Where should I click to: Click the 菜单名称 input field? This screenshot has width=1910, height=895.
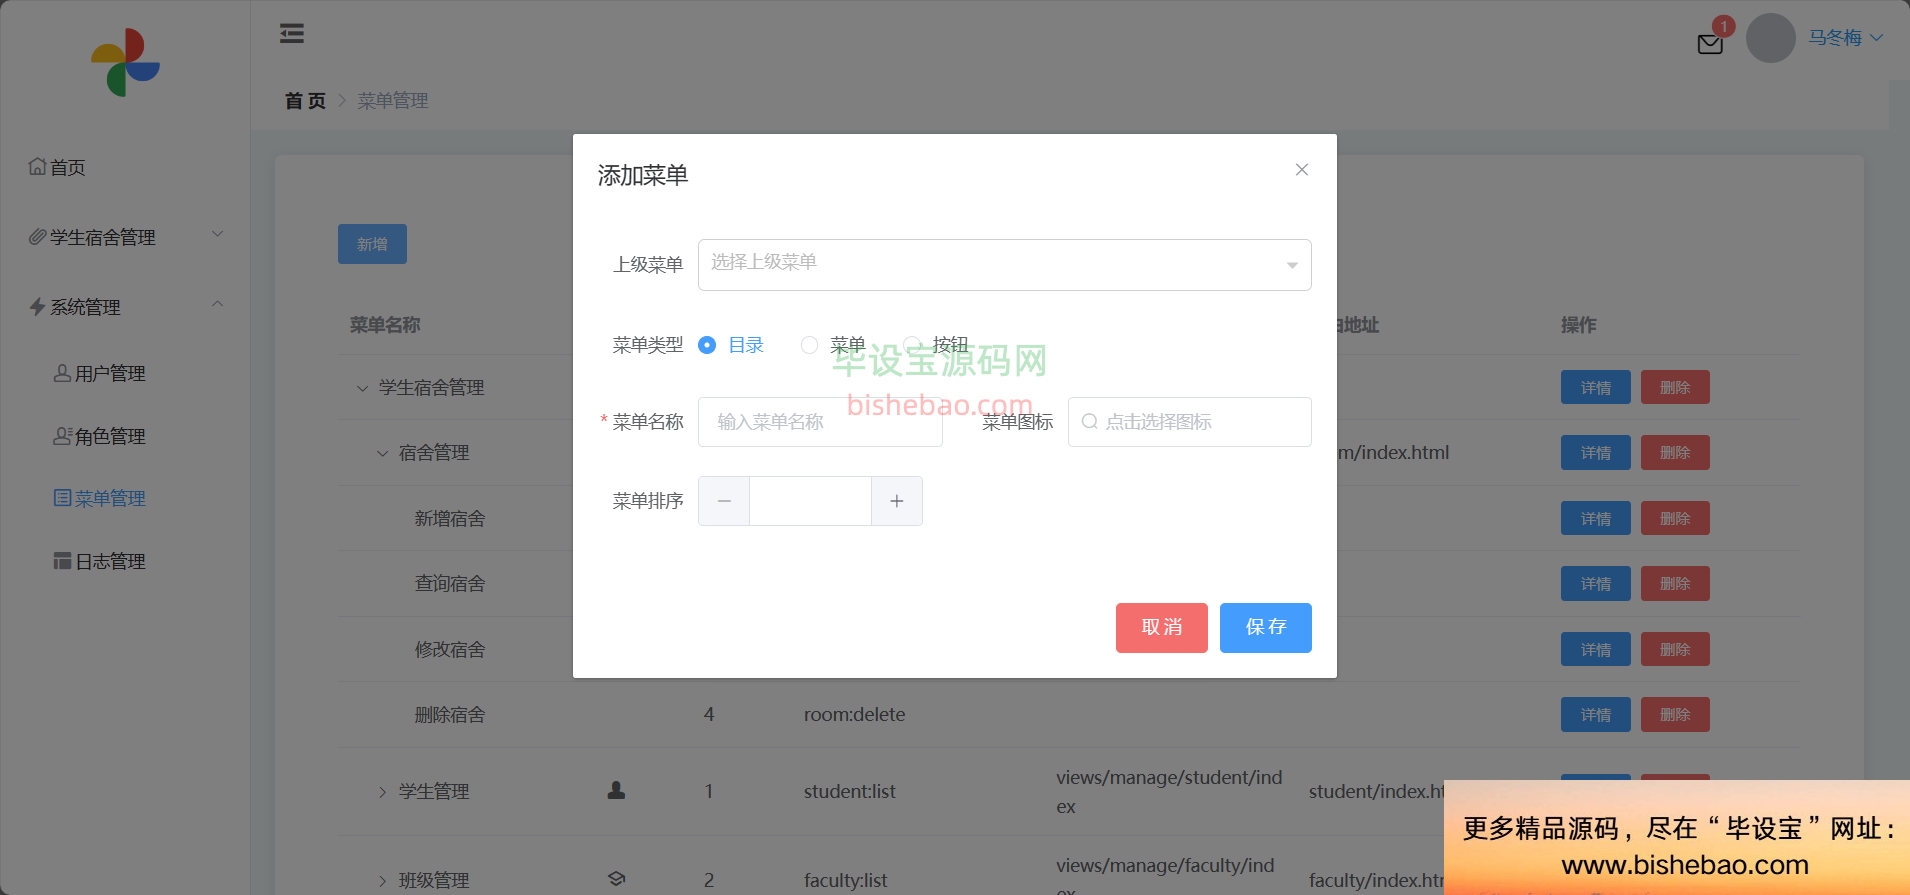tap(820, 422)
